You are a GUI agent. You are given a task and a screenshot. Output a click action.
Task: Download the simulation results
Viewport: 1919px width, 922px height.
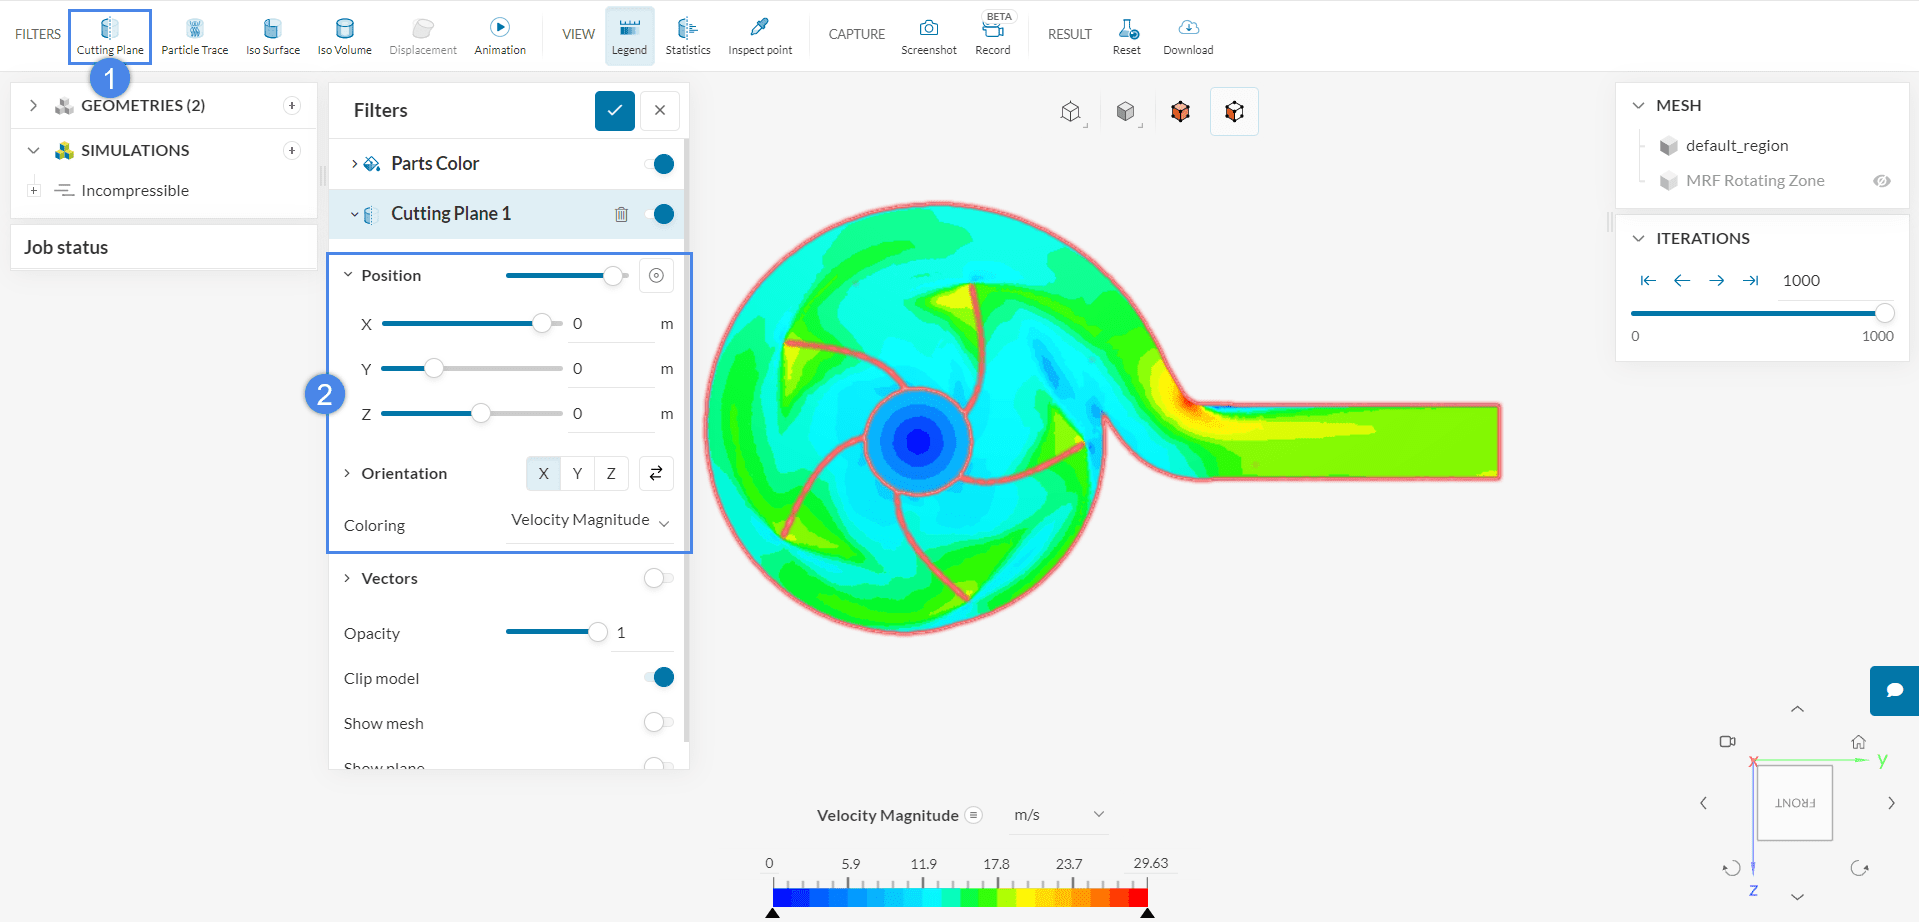click(1187, 36)
